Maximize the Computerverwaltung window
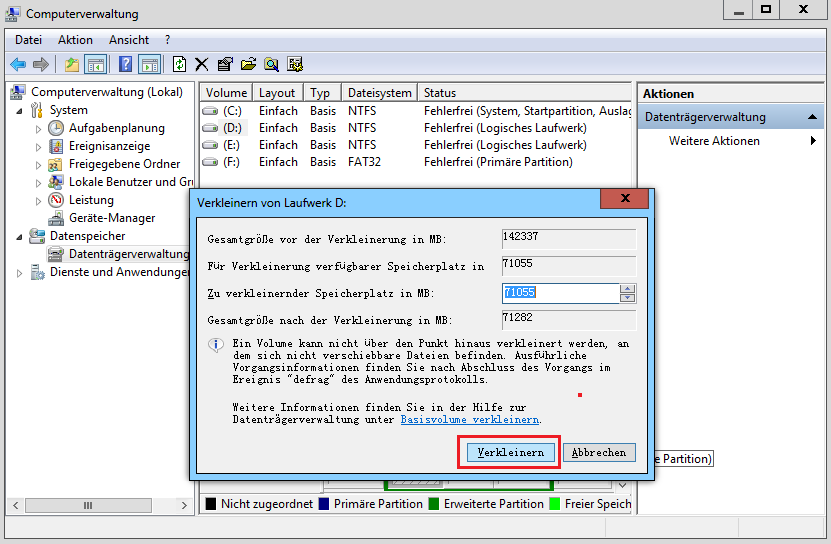The width and height of the screenshot is (831, 544). 765,9
